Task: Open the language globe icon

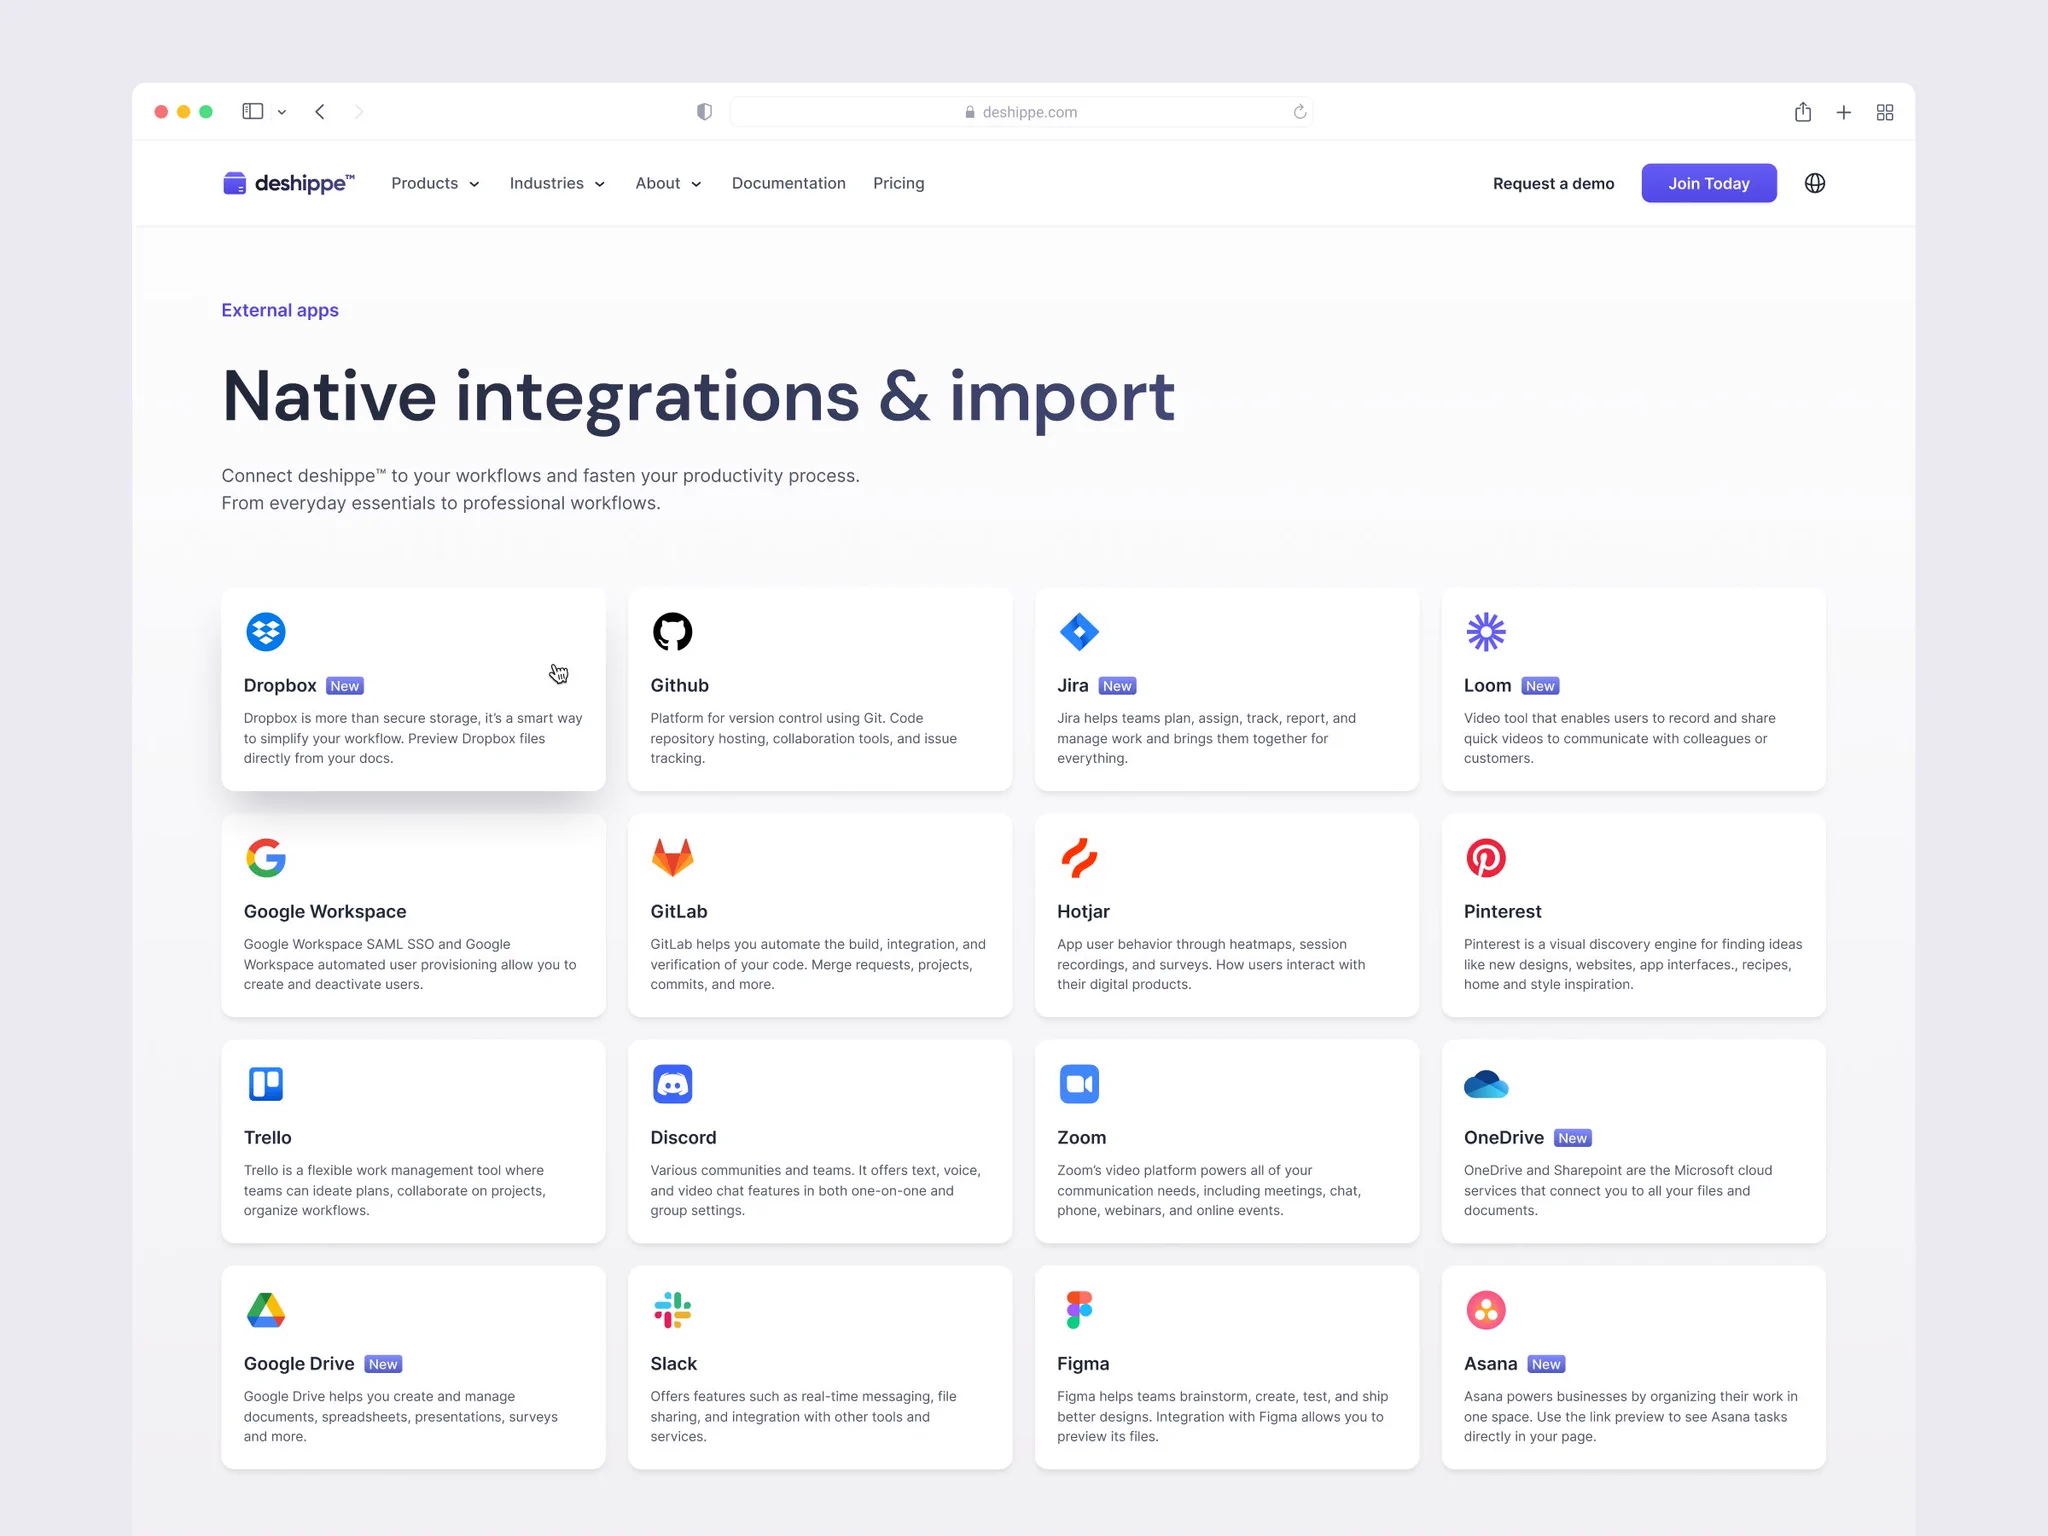Action: click(x=1815, y=183)
